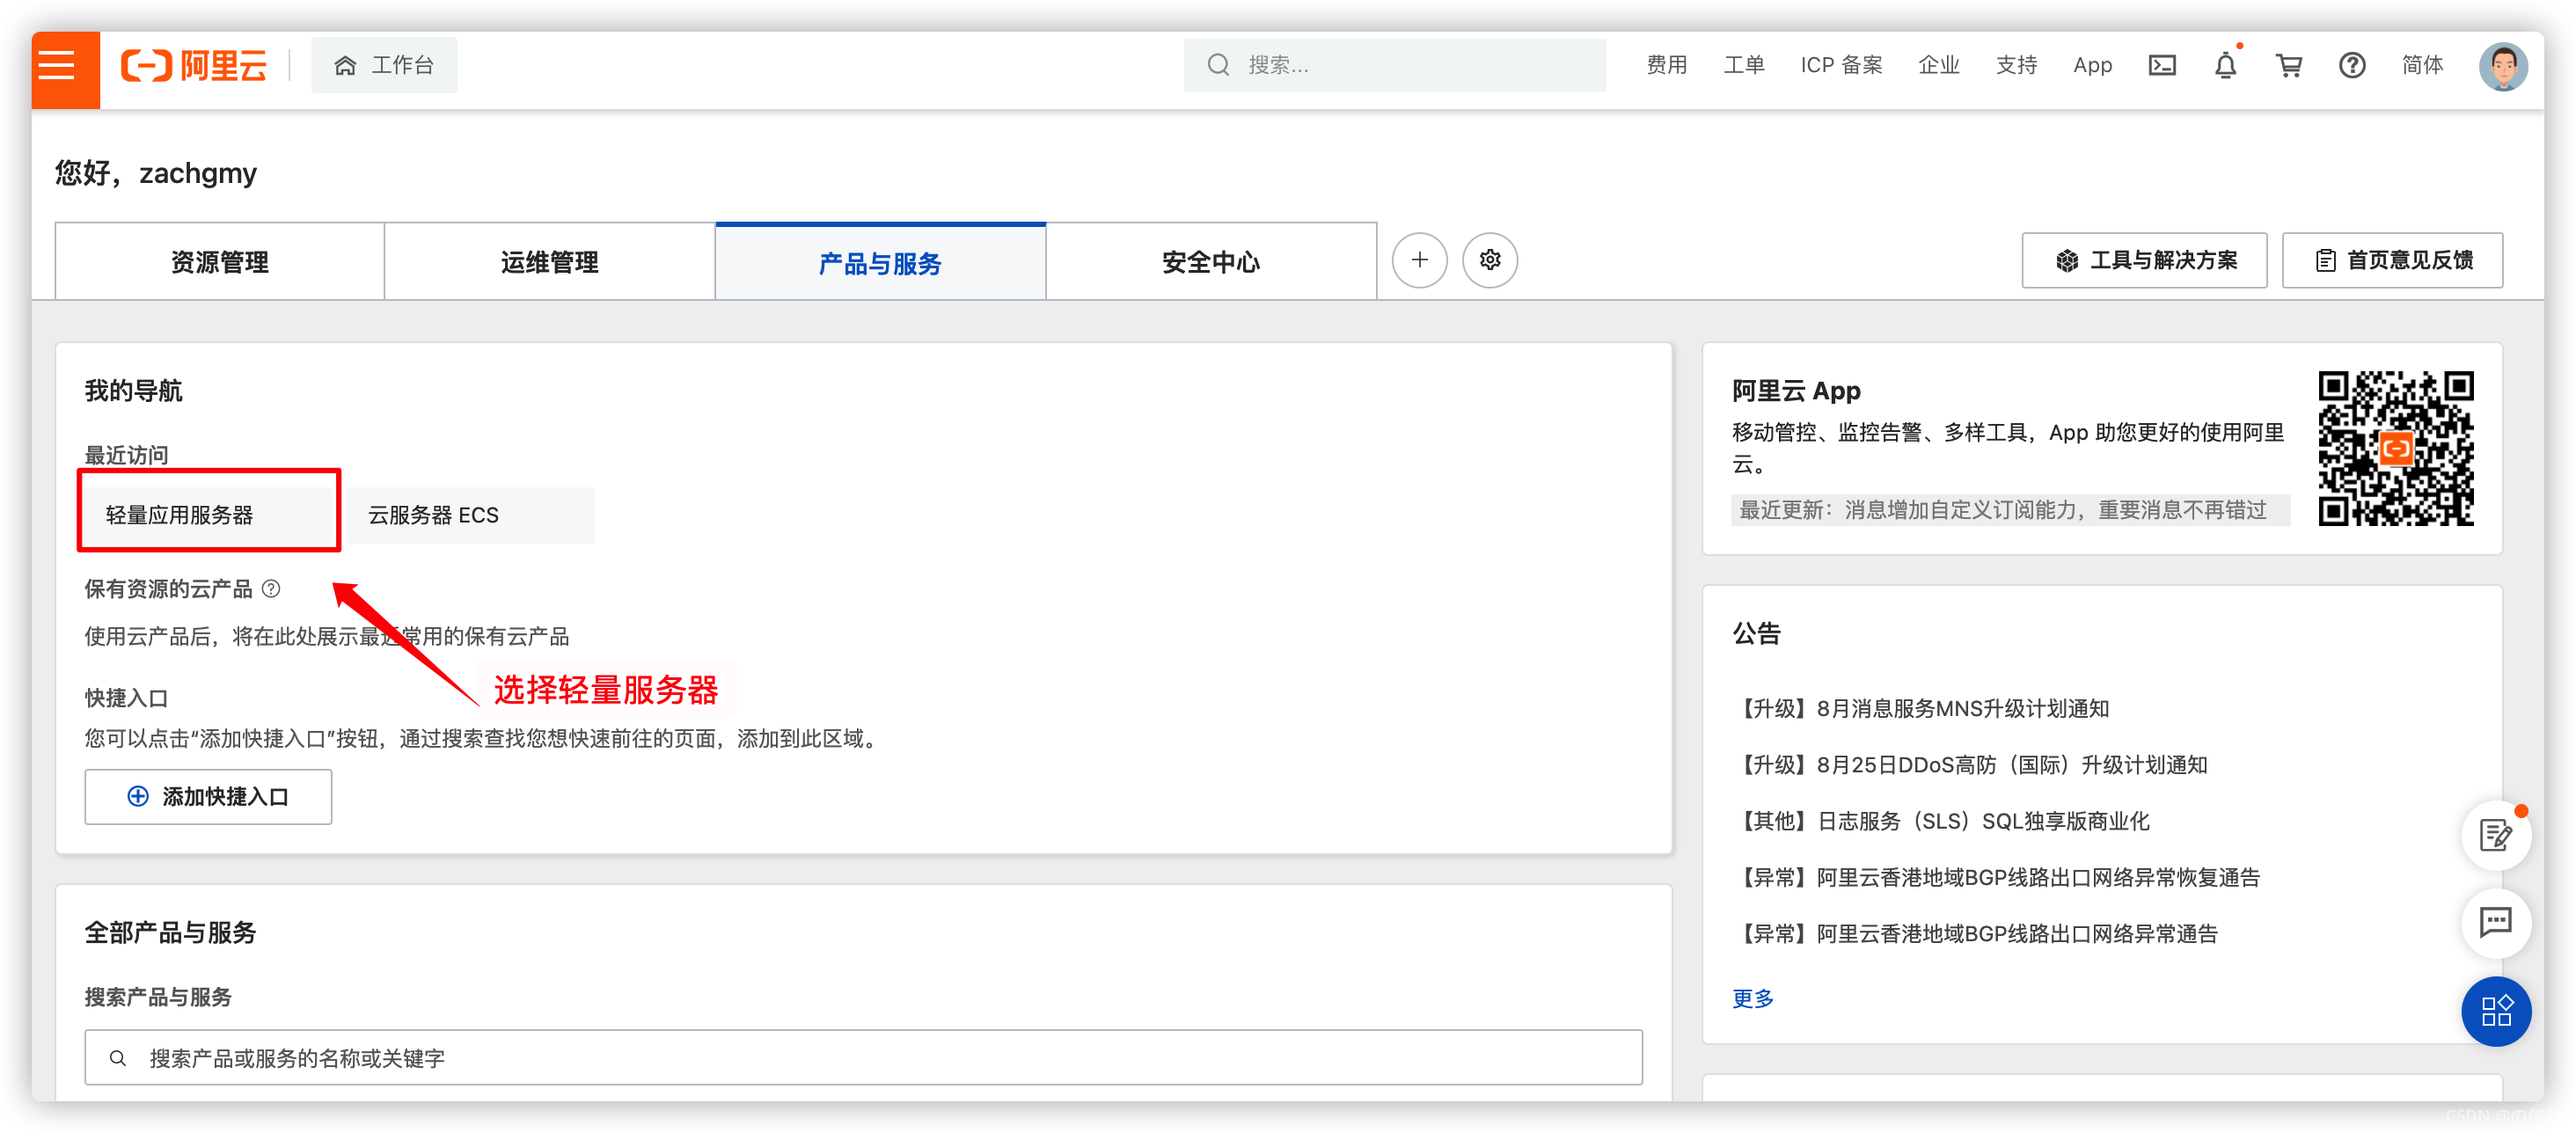Open announcement 香港地域BGP线路出口网络异常通告

(x=1975, y=934)
